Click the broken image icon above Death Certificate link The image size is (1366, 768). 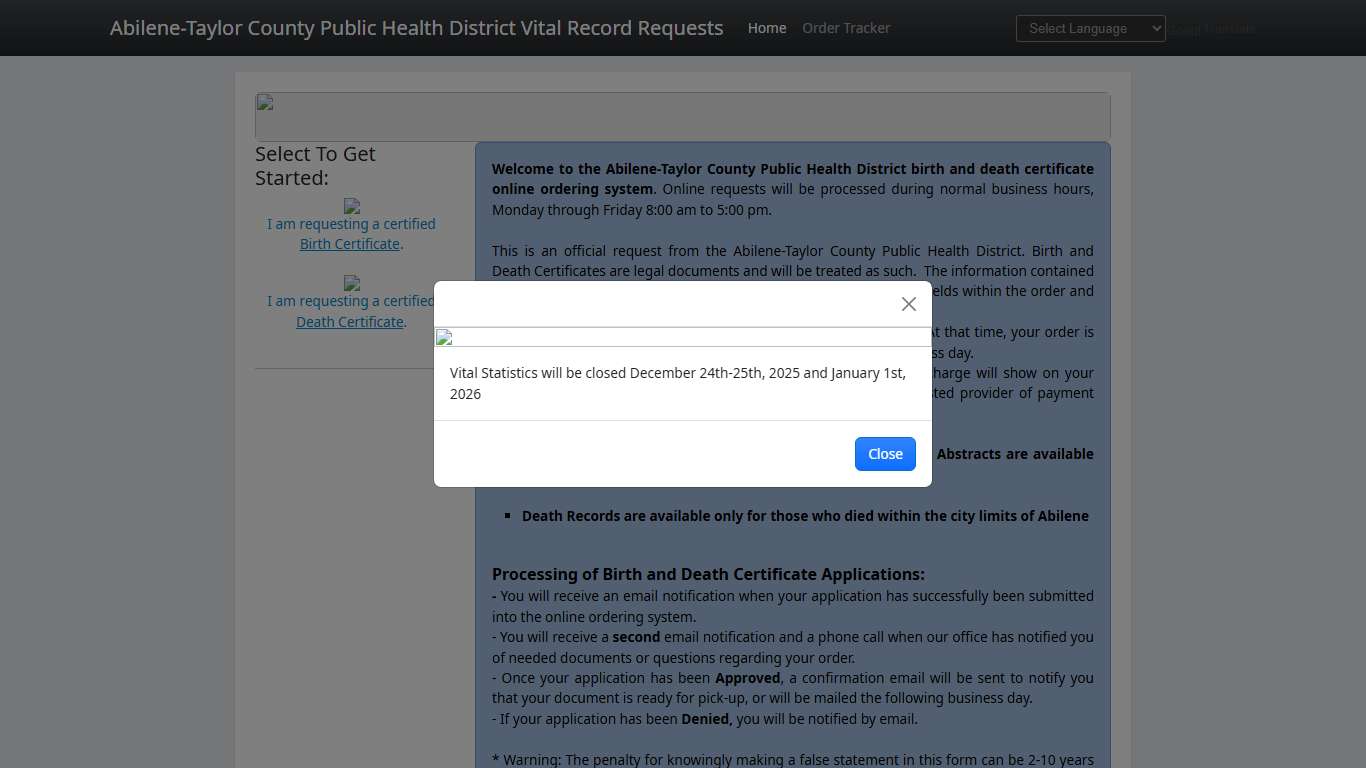[351, 282]
